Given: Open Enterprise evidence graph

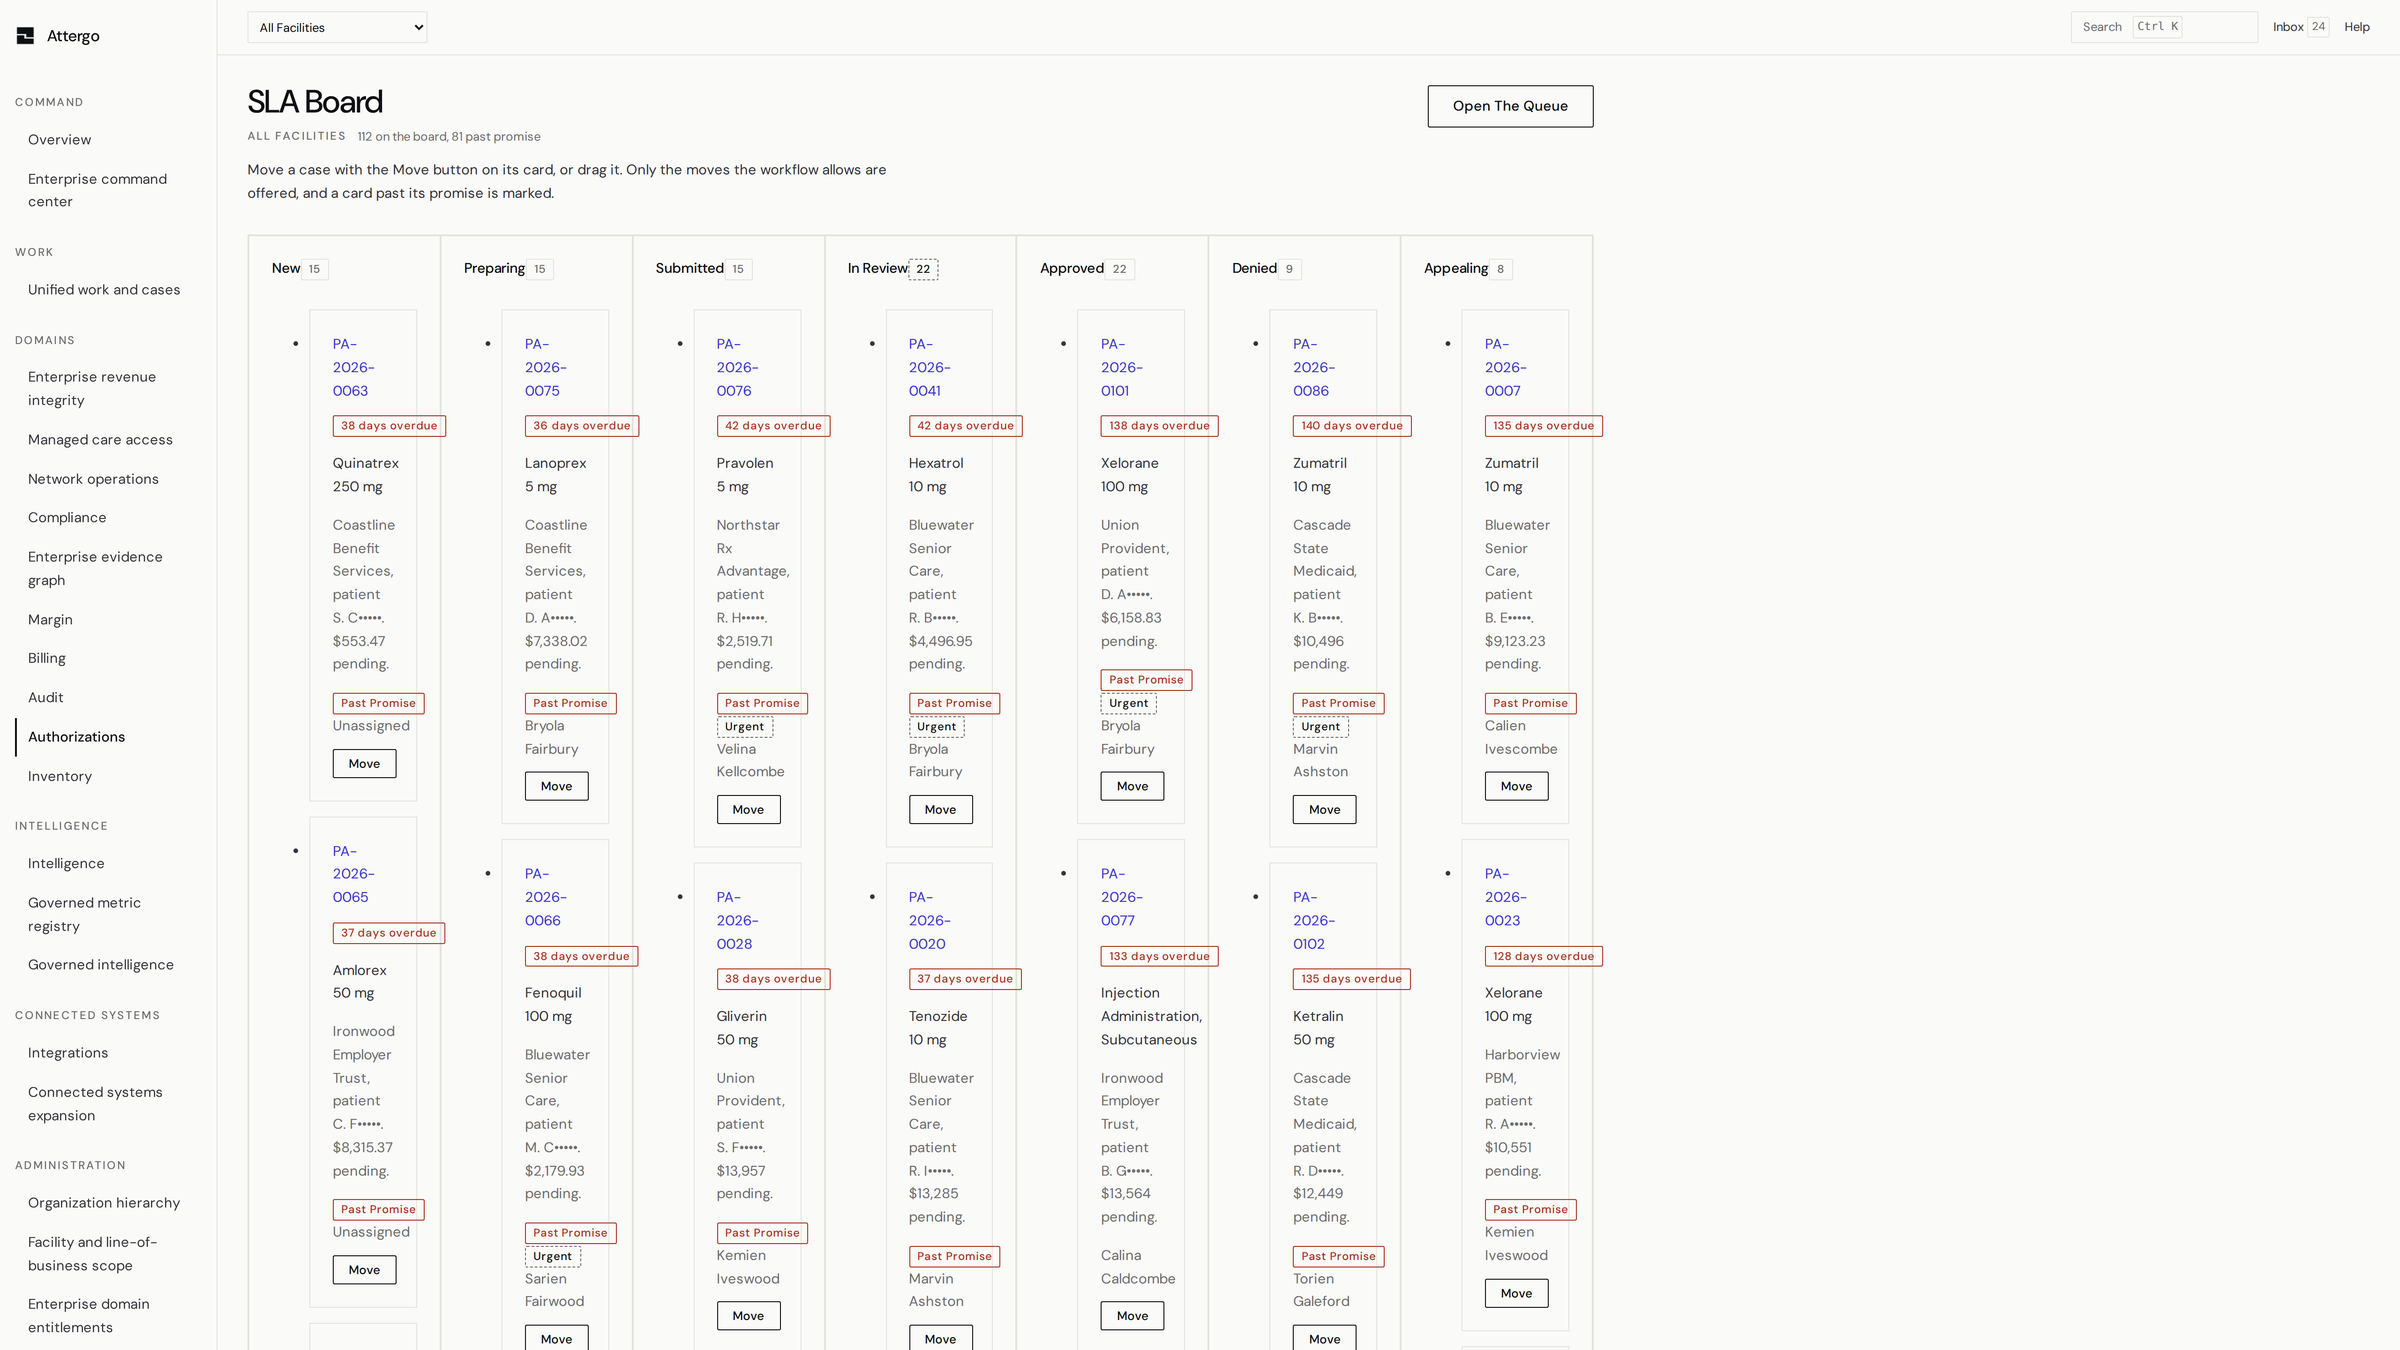Looking at the screenshot, I should click(x=95, y=568).
